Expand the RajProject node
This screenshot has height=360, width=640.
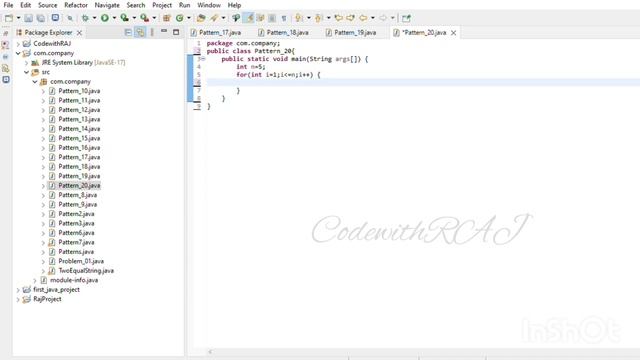[x=18, y=299]
